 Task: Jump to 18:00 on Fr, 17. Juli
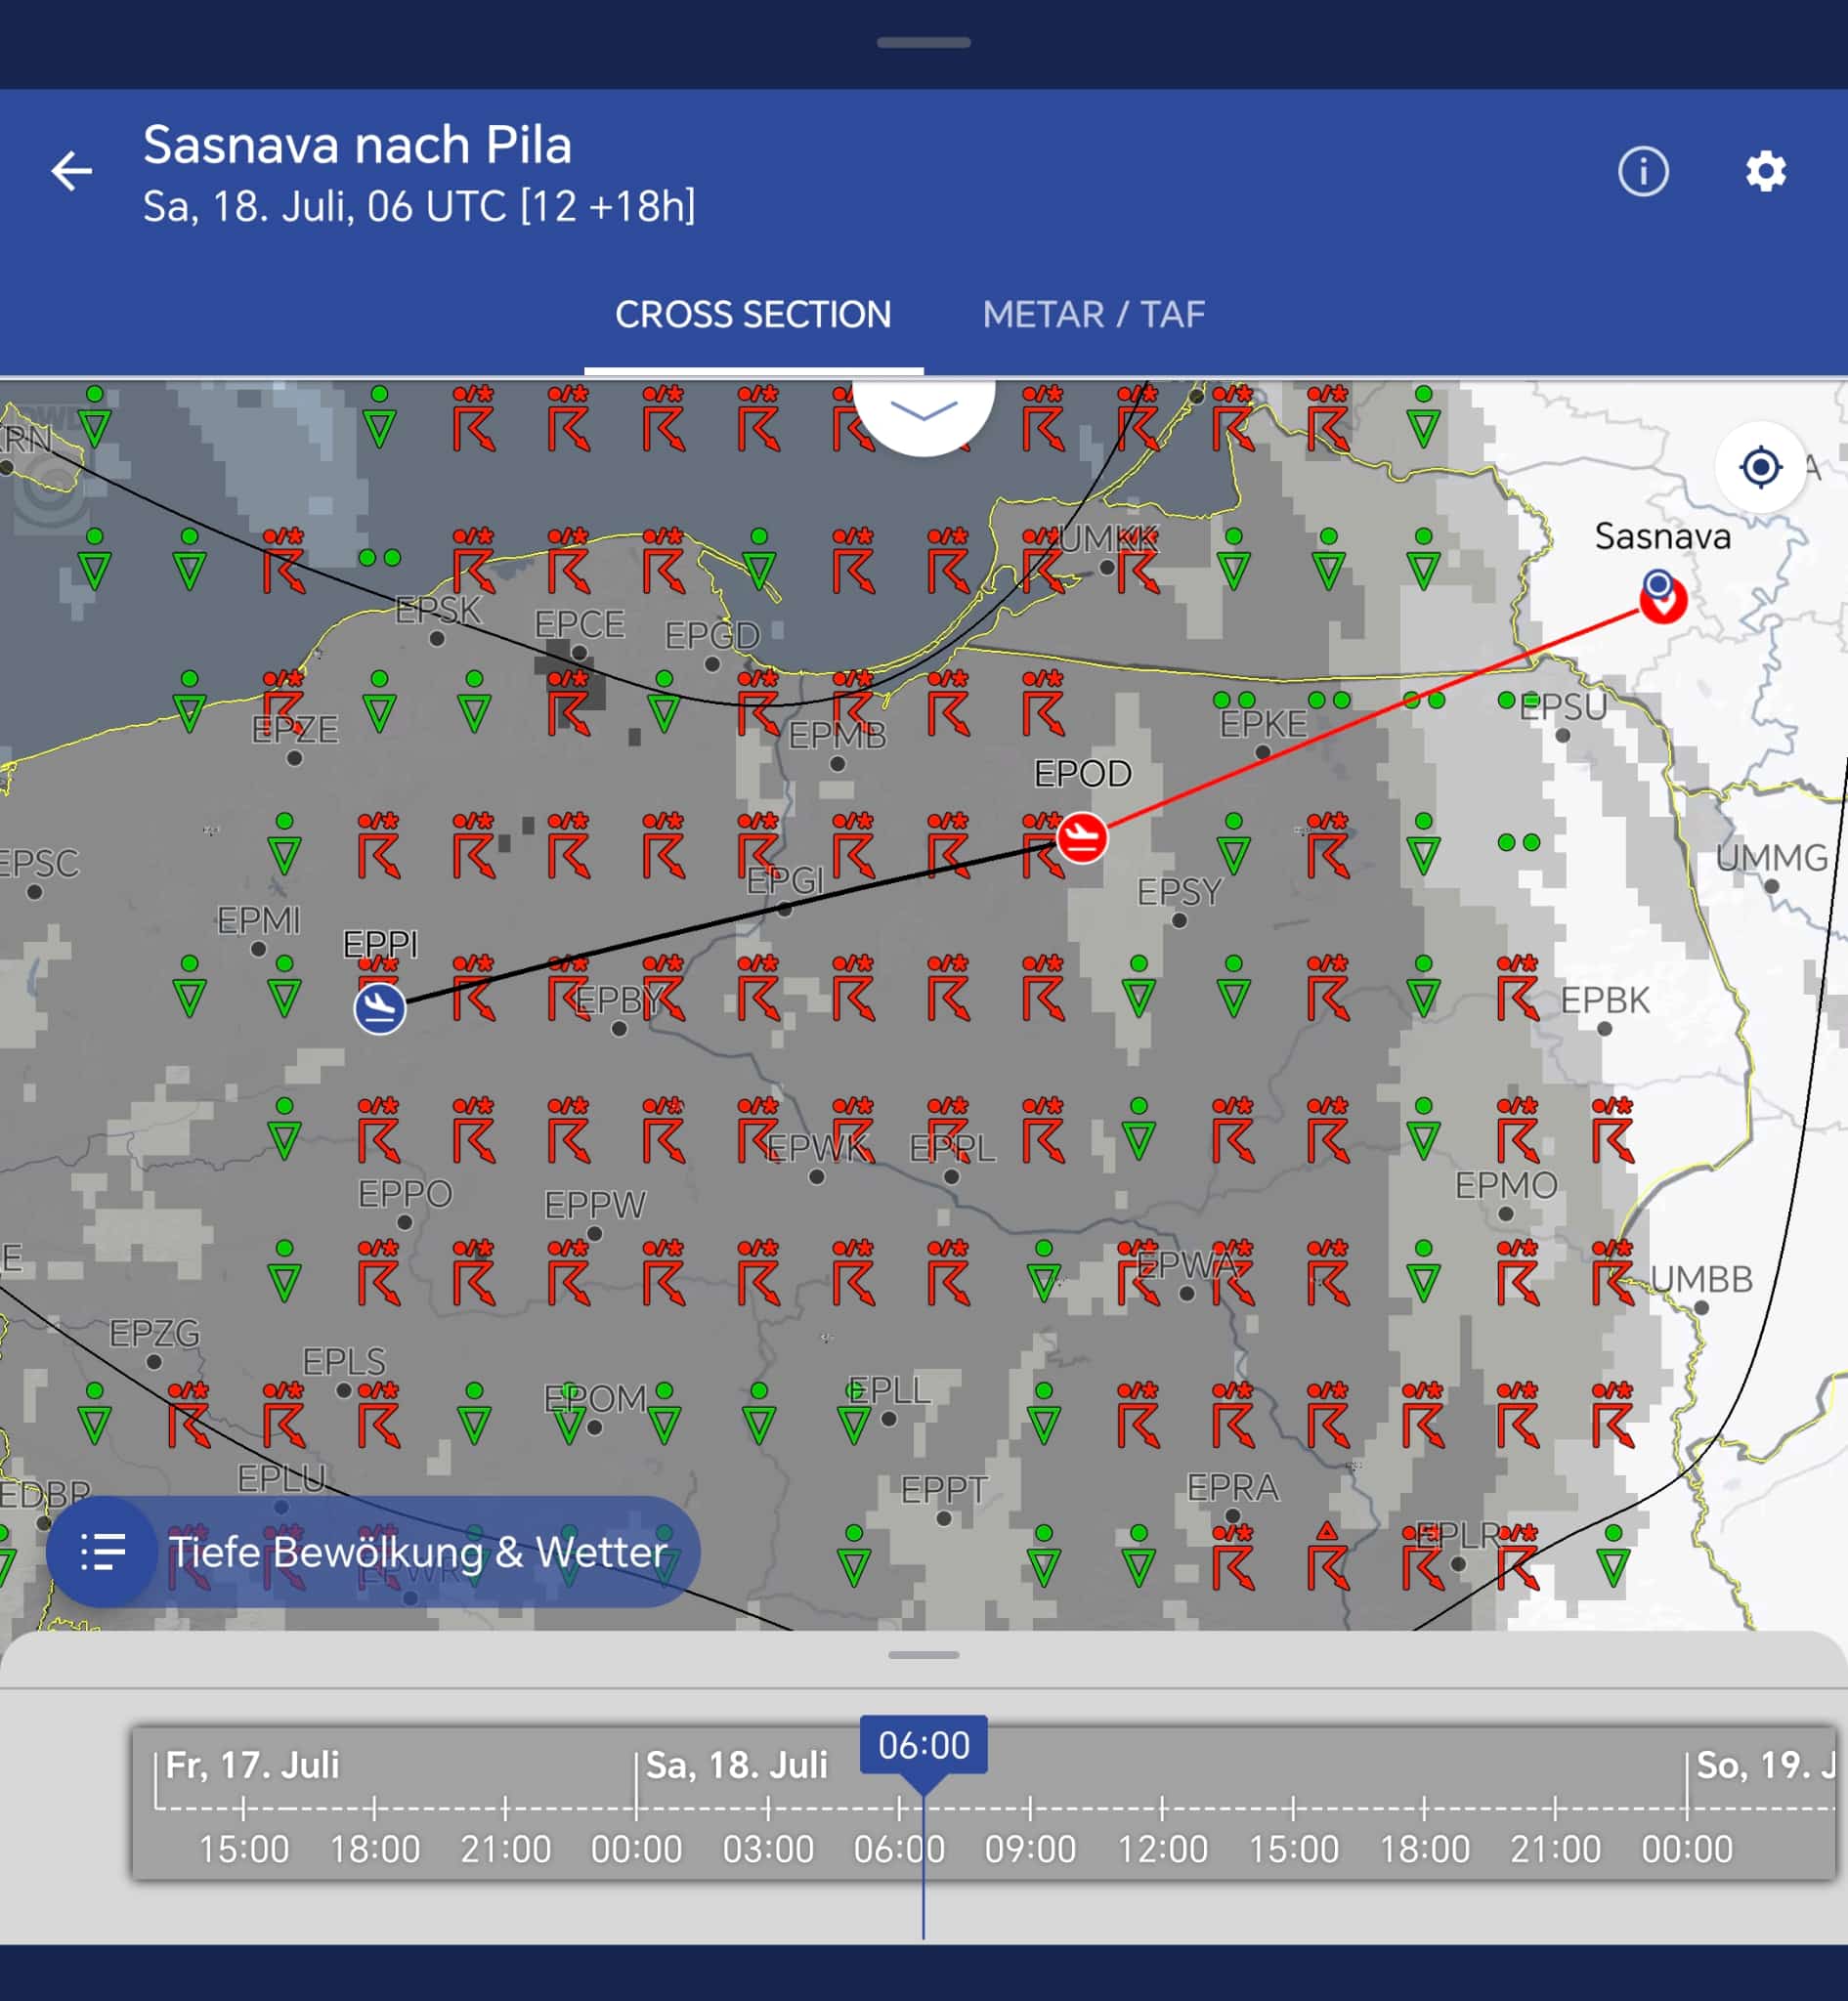click(375, 1849)
